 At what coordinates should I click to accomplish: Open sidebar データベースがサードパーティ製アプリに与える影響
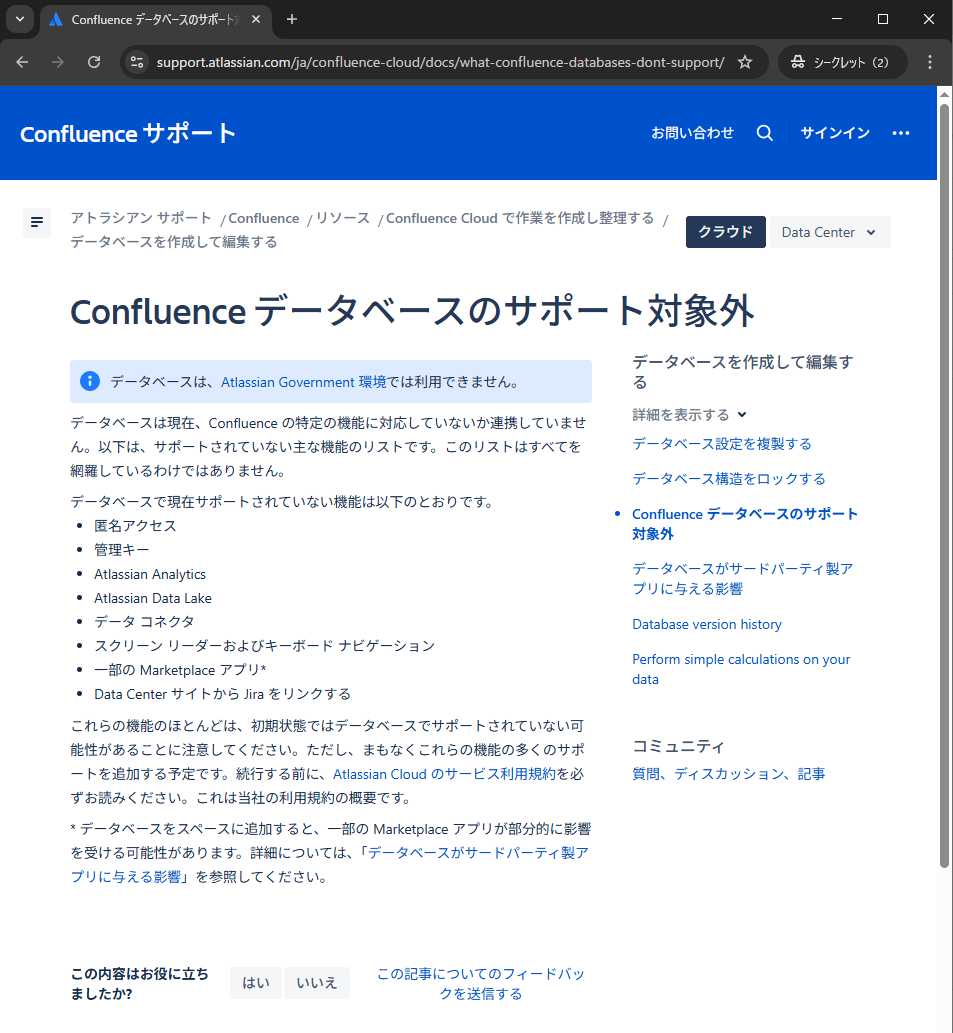(743, 578)
